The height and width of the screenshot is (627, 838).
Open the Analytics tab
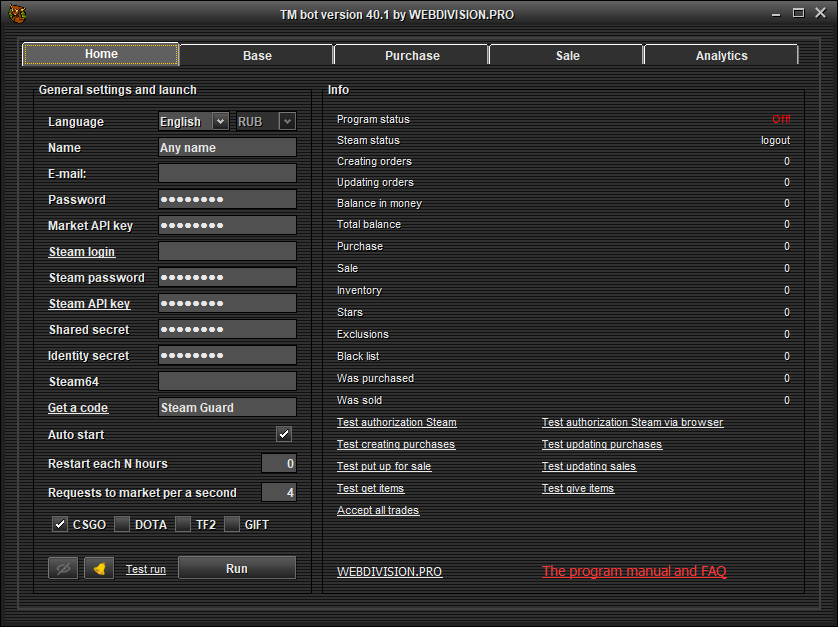(x=721, y=56)
